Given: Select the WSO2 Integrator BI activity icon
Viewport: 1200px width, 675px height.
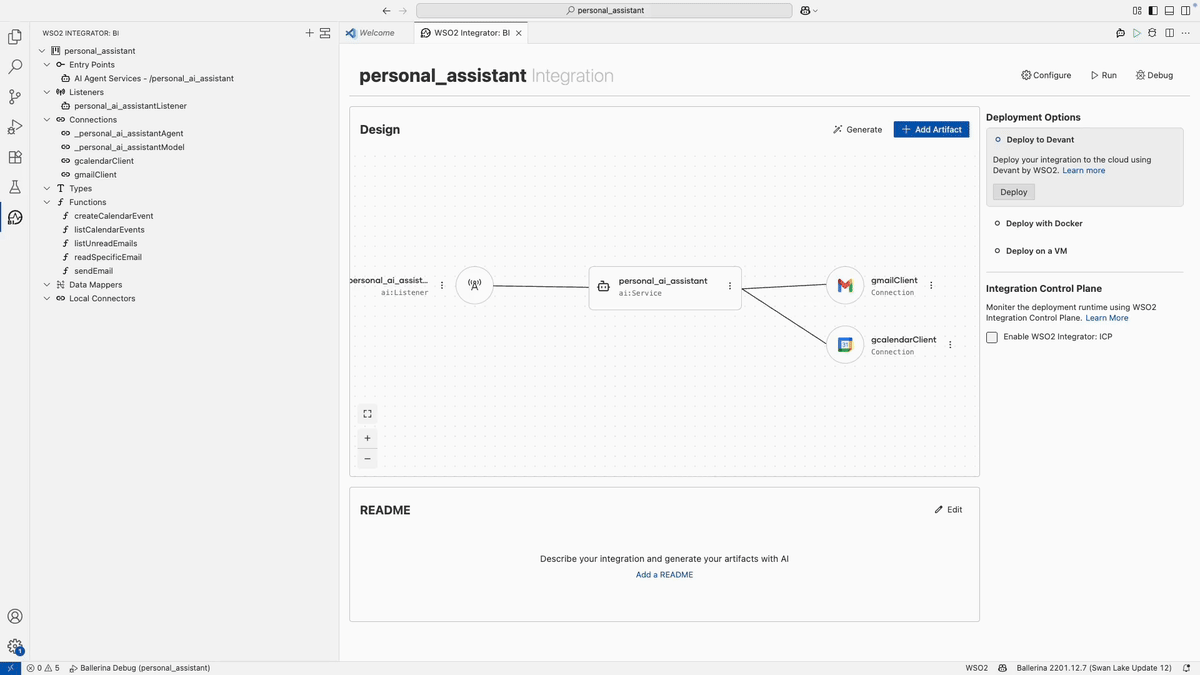Looking at the screenshot, I should (15, 217).
